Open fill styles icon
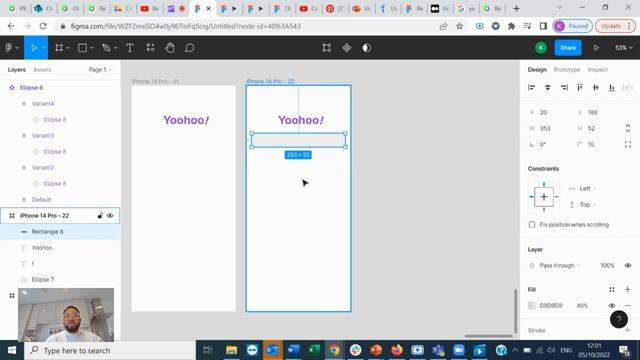This screenshot has height=360, width=640. point(611,289)
